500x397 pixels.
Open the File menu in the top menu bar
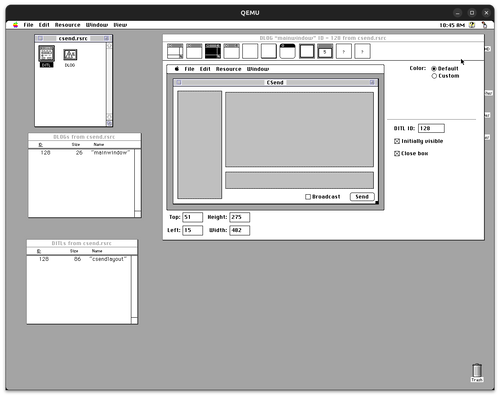pos(28,25)
